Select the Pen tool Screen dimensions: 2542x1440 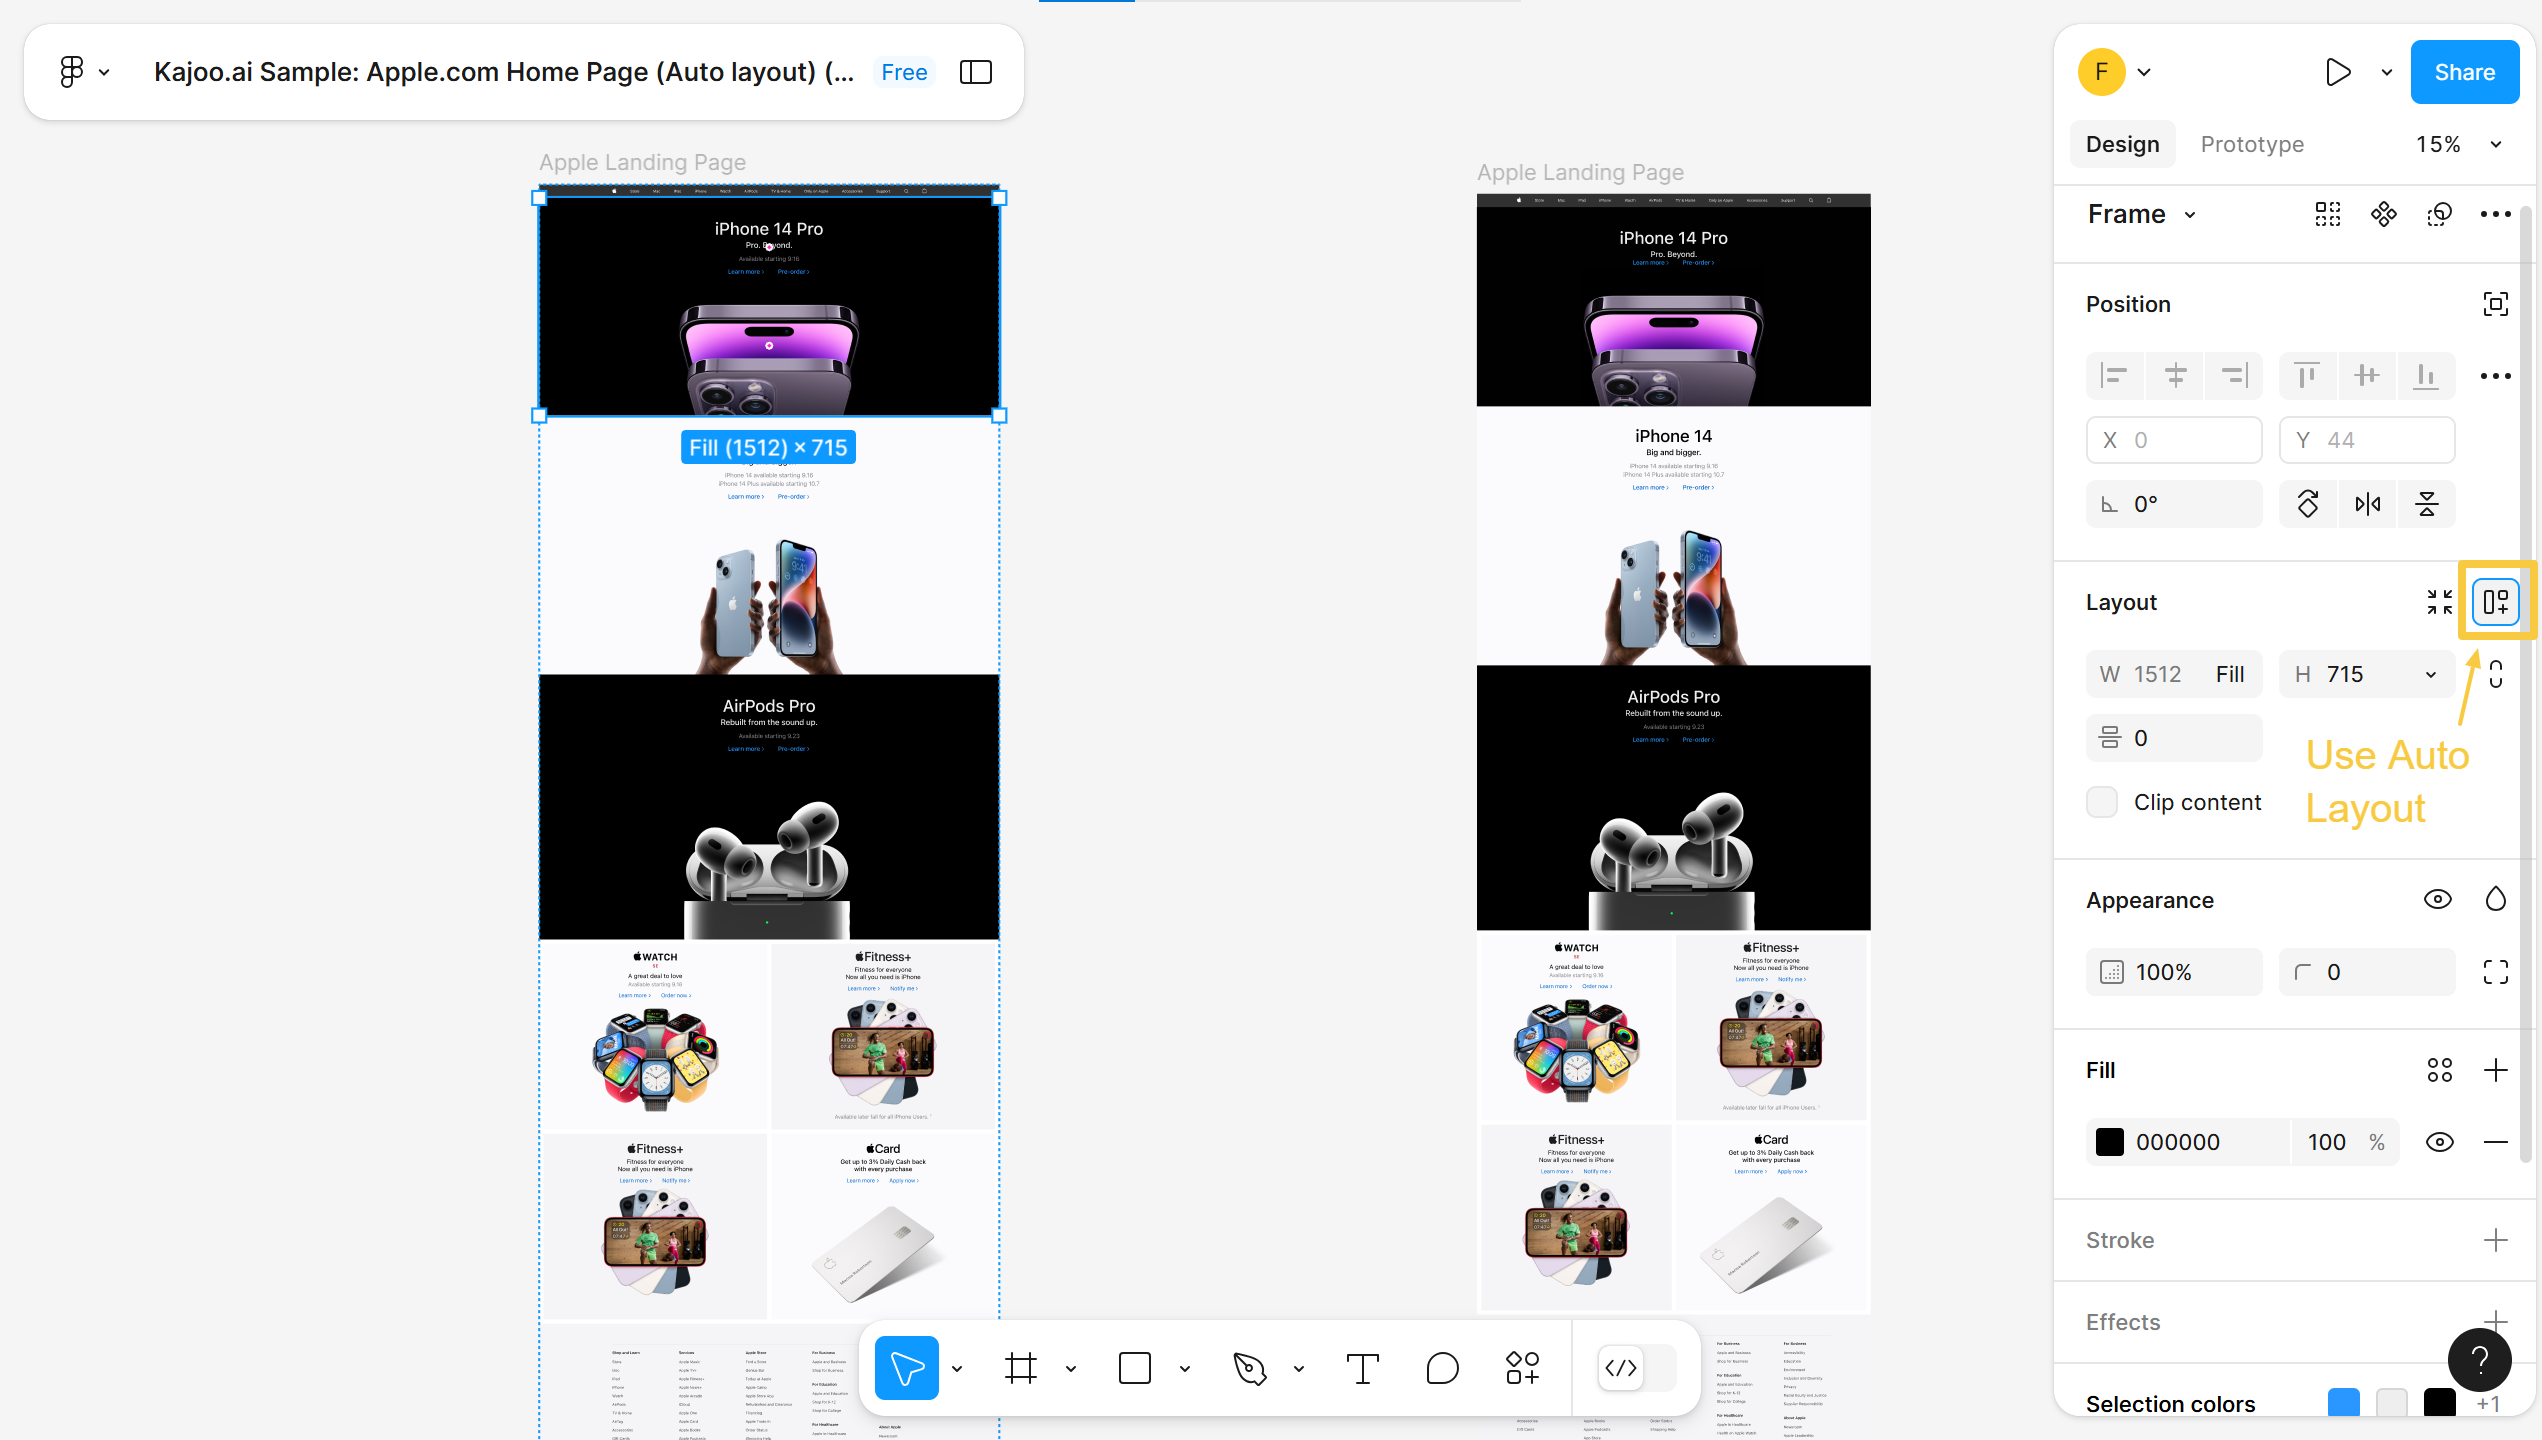[x=1249, y=1368]
